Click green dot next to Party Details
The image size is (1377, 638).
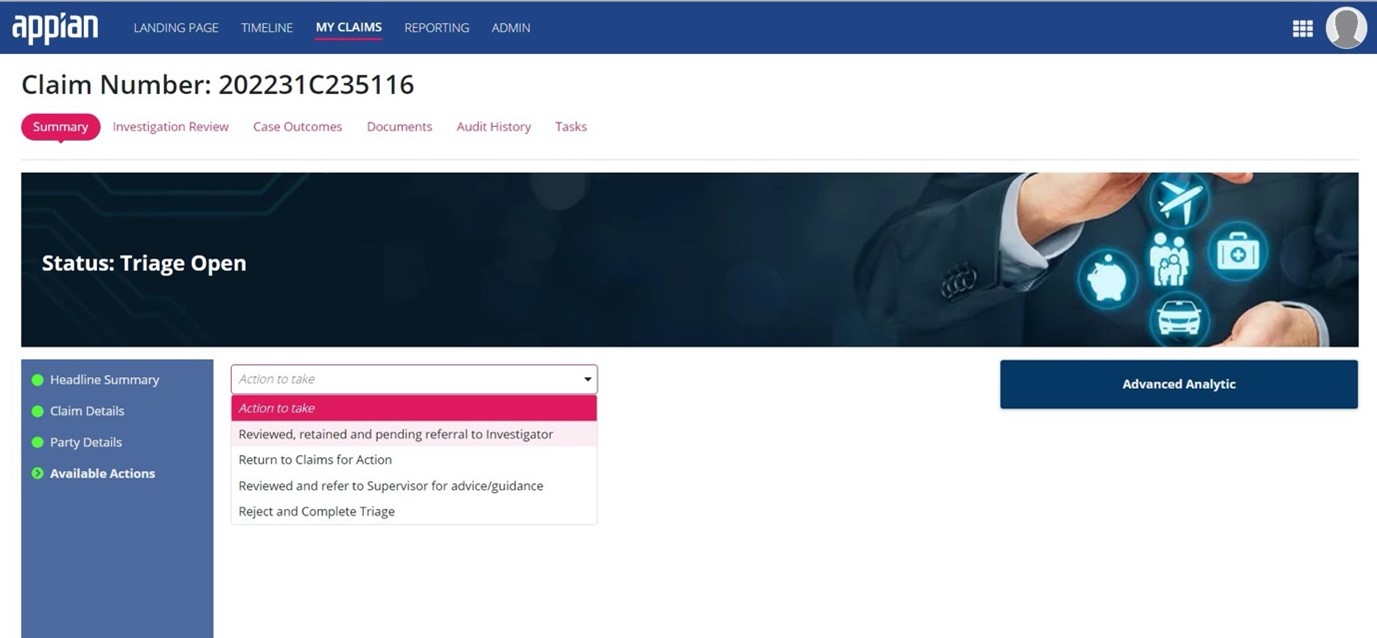pyautogui.click(x=38, y=442)
